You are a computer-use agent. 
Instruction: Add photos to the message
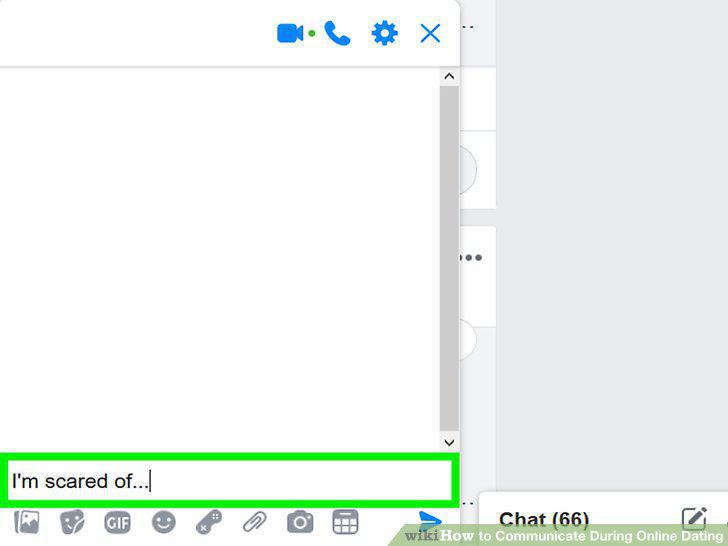(27, 522)
